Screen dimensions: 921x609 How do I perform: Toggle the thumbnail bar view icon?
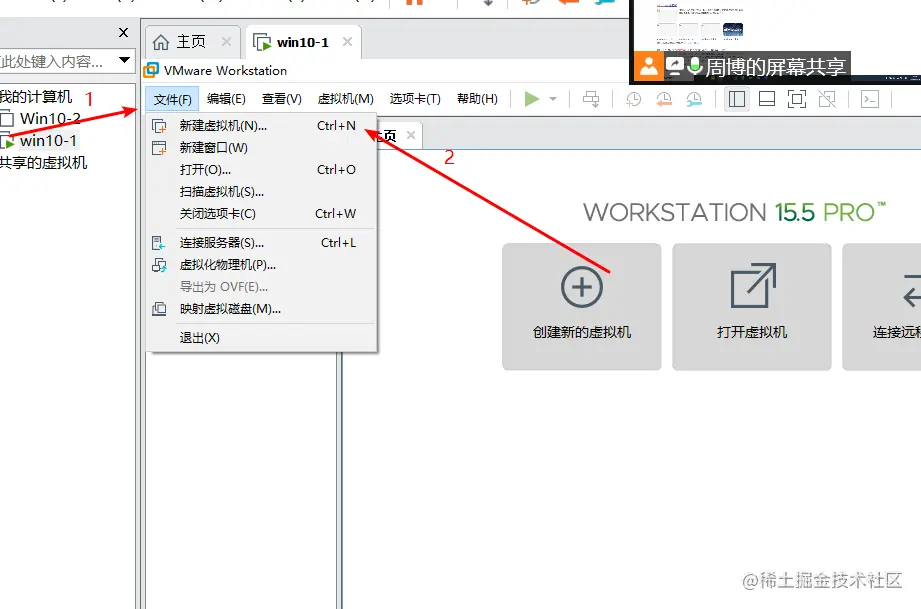[767, 99]
